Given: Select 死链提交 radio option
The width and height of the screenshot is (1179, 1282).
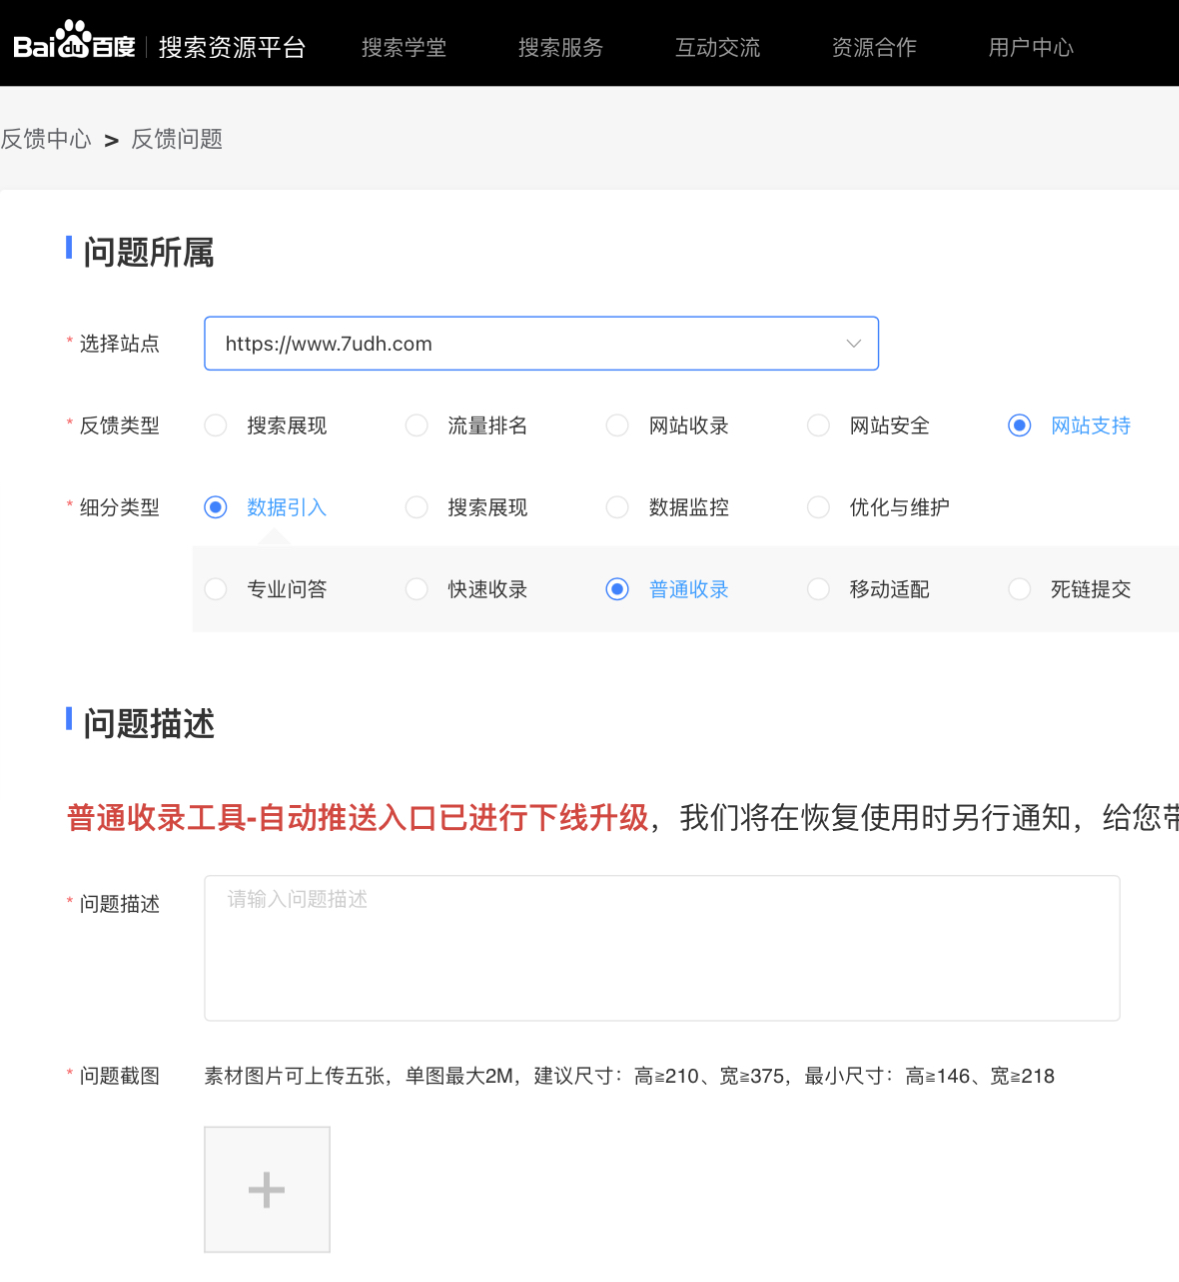Looking at the screenshot, I should click(1020, 590).
